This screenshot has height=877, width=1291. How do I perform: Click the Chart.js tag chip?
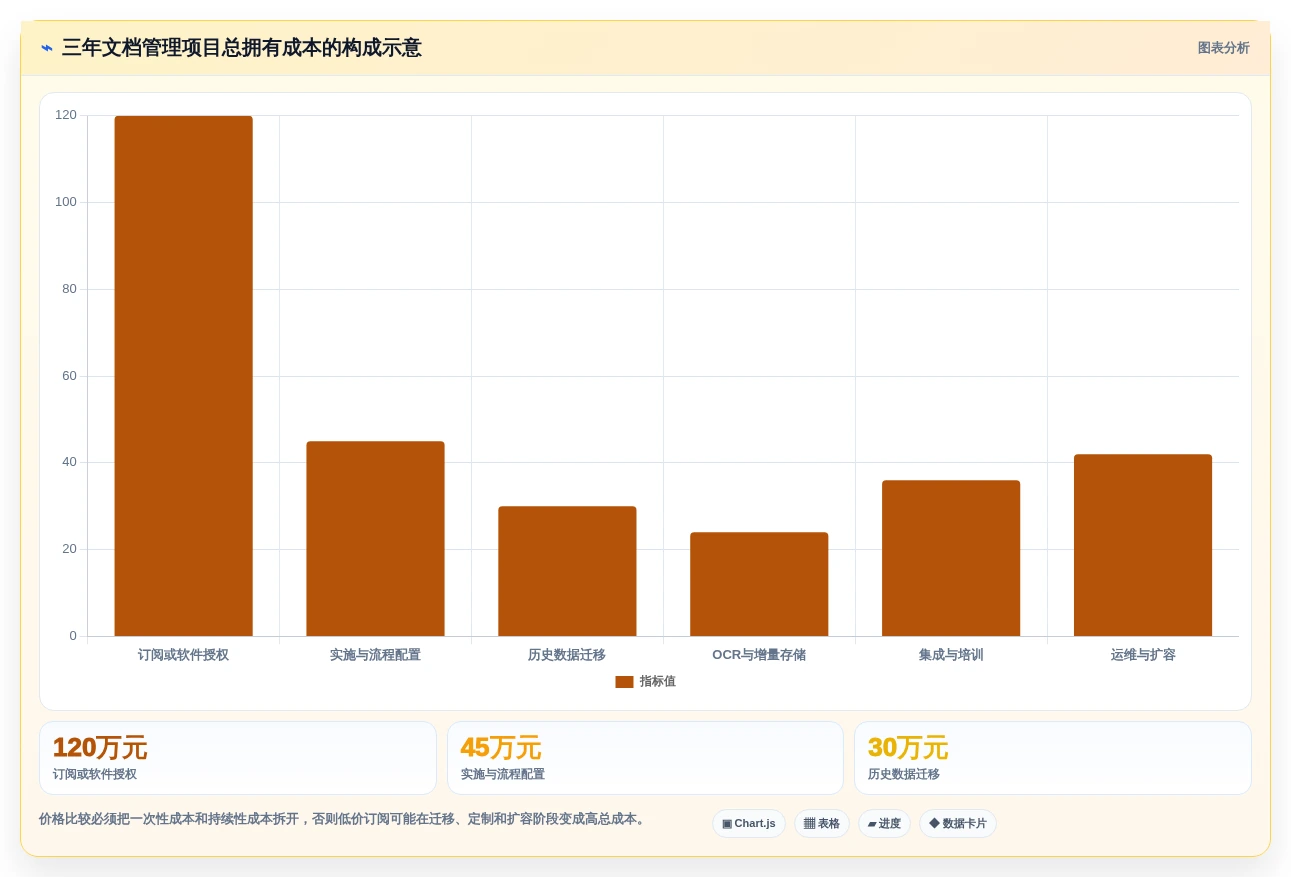pos(749,824)
